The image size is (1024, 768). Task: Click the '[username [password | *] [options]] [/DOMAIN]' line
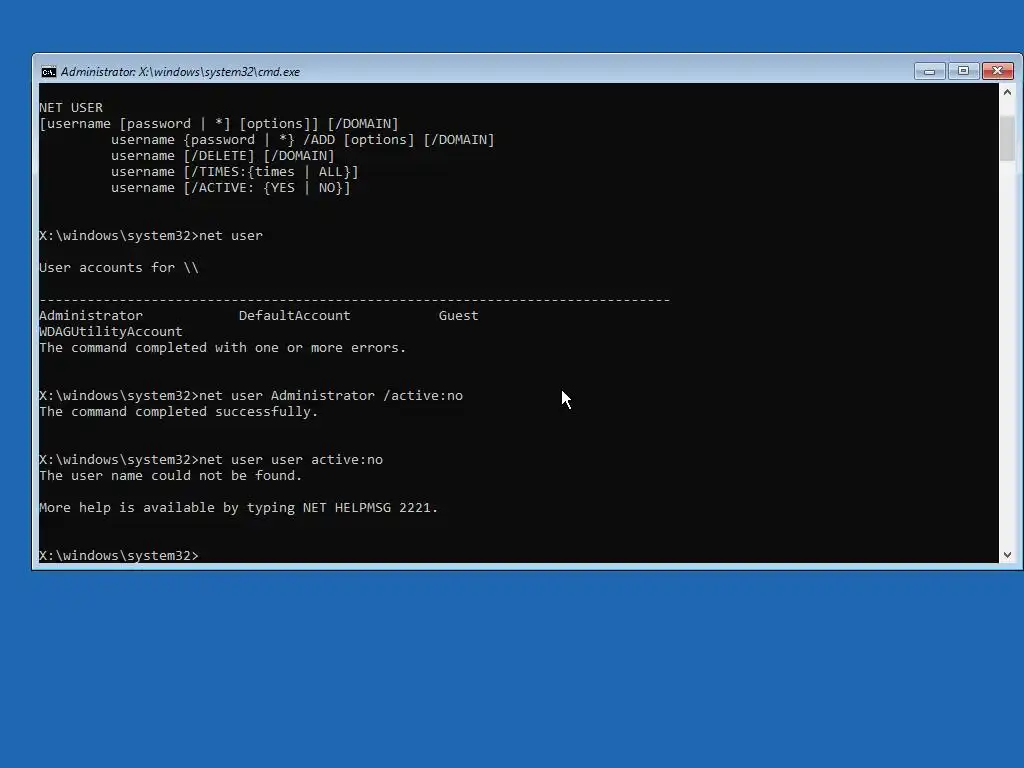click(219, 123)
